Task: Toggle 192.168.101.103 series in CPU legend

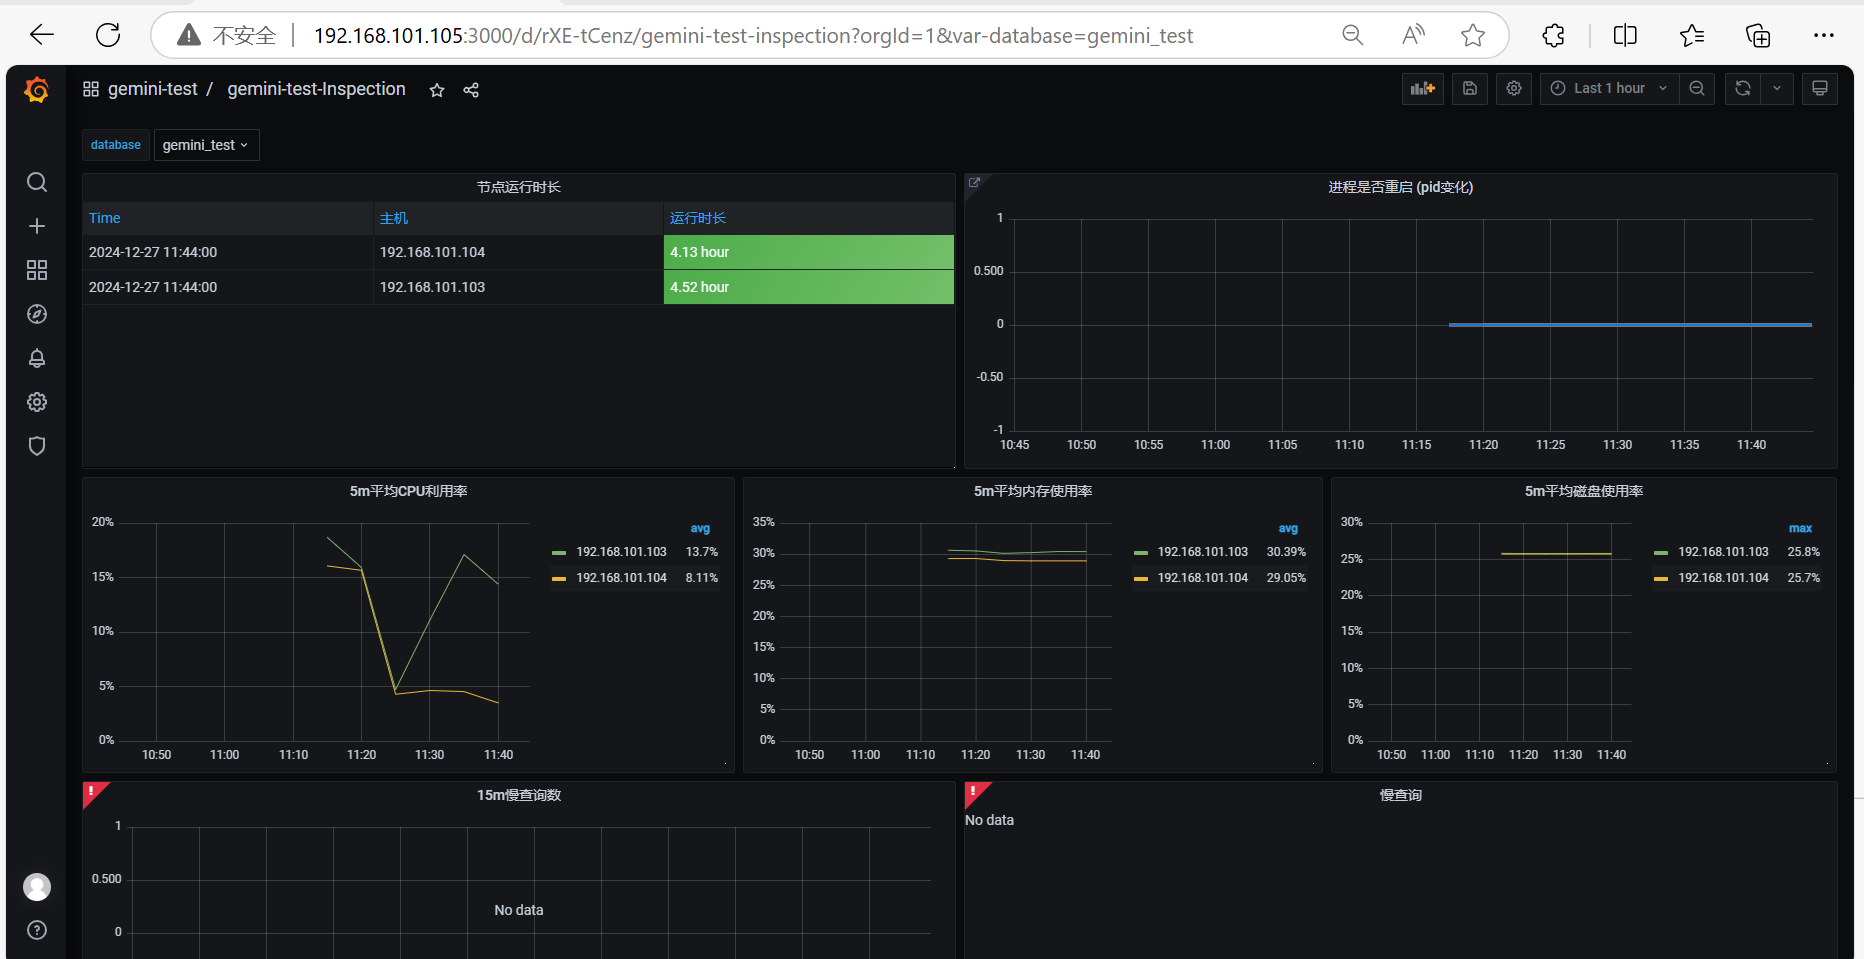Action: [621, 552]
